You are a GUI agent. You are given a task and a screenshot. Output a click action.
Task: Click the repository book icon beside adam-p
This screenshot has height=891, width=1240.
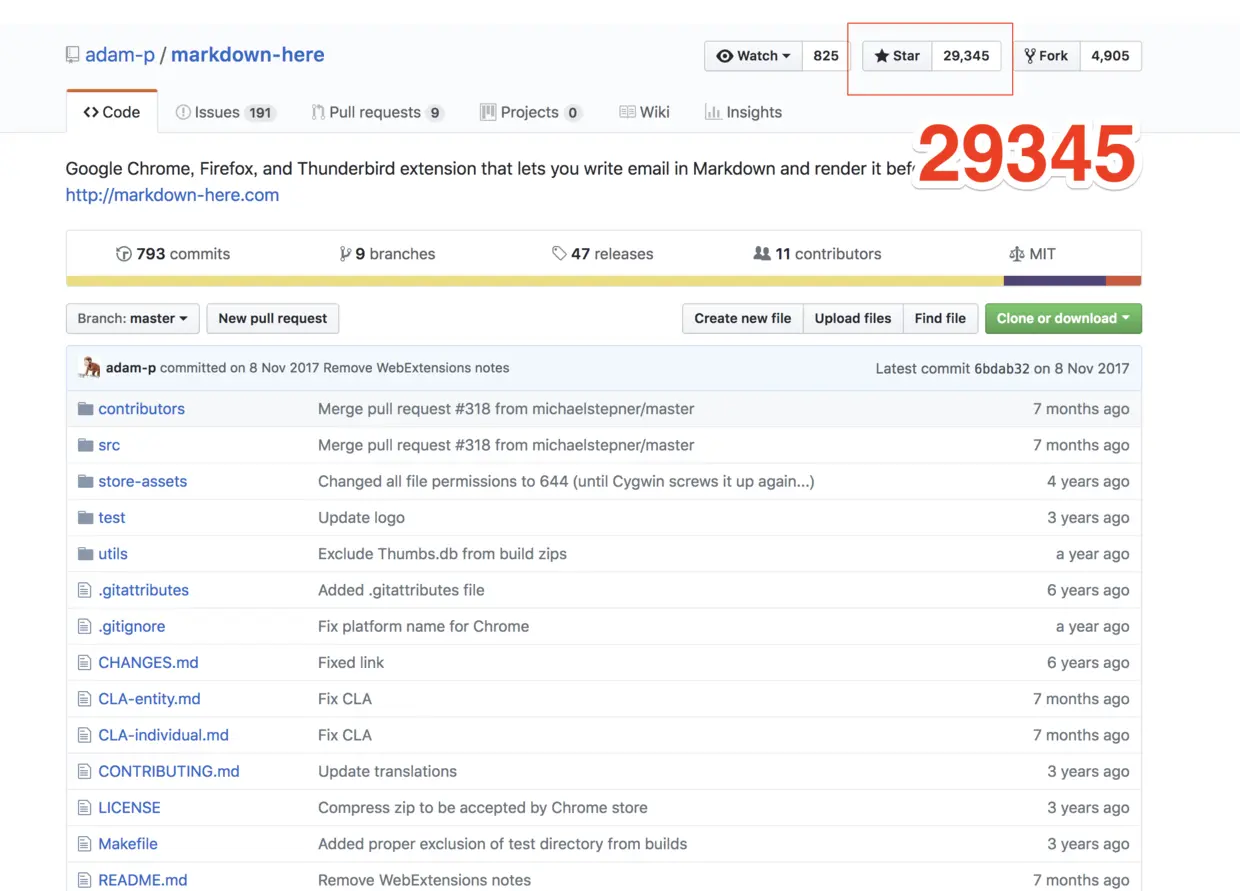click(x=72, y=55)
